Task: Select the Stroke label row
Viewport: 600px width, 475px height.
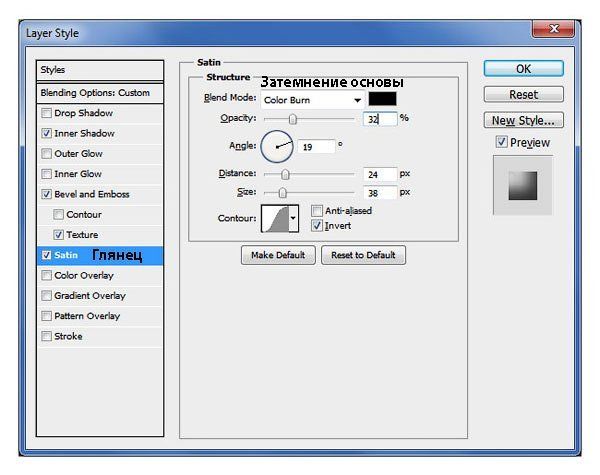Action: coord(100,336)
